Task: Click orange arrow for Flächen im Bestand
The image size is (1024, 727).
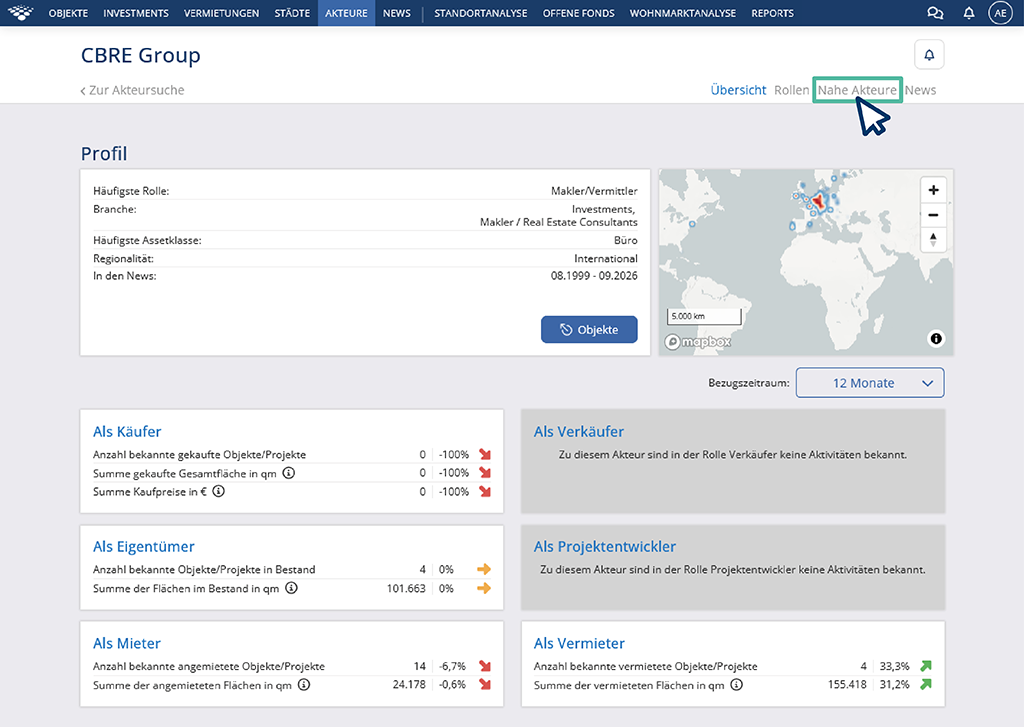Action: coord(484,588)
